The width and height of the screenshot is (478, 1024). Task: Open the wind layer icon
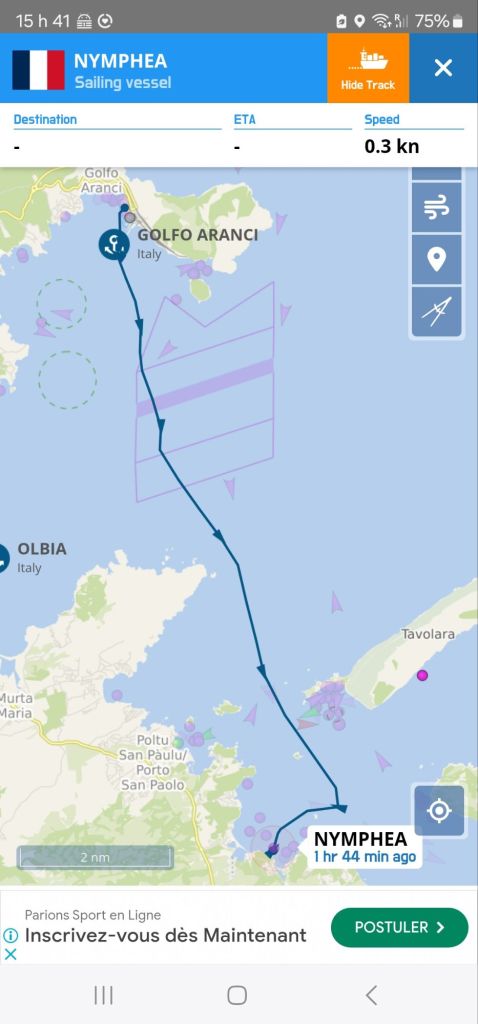pyautogui.click(x=436, y=208)
